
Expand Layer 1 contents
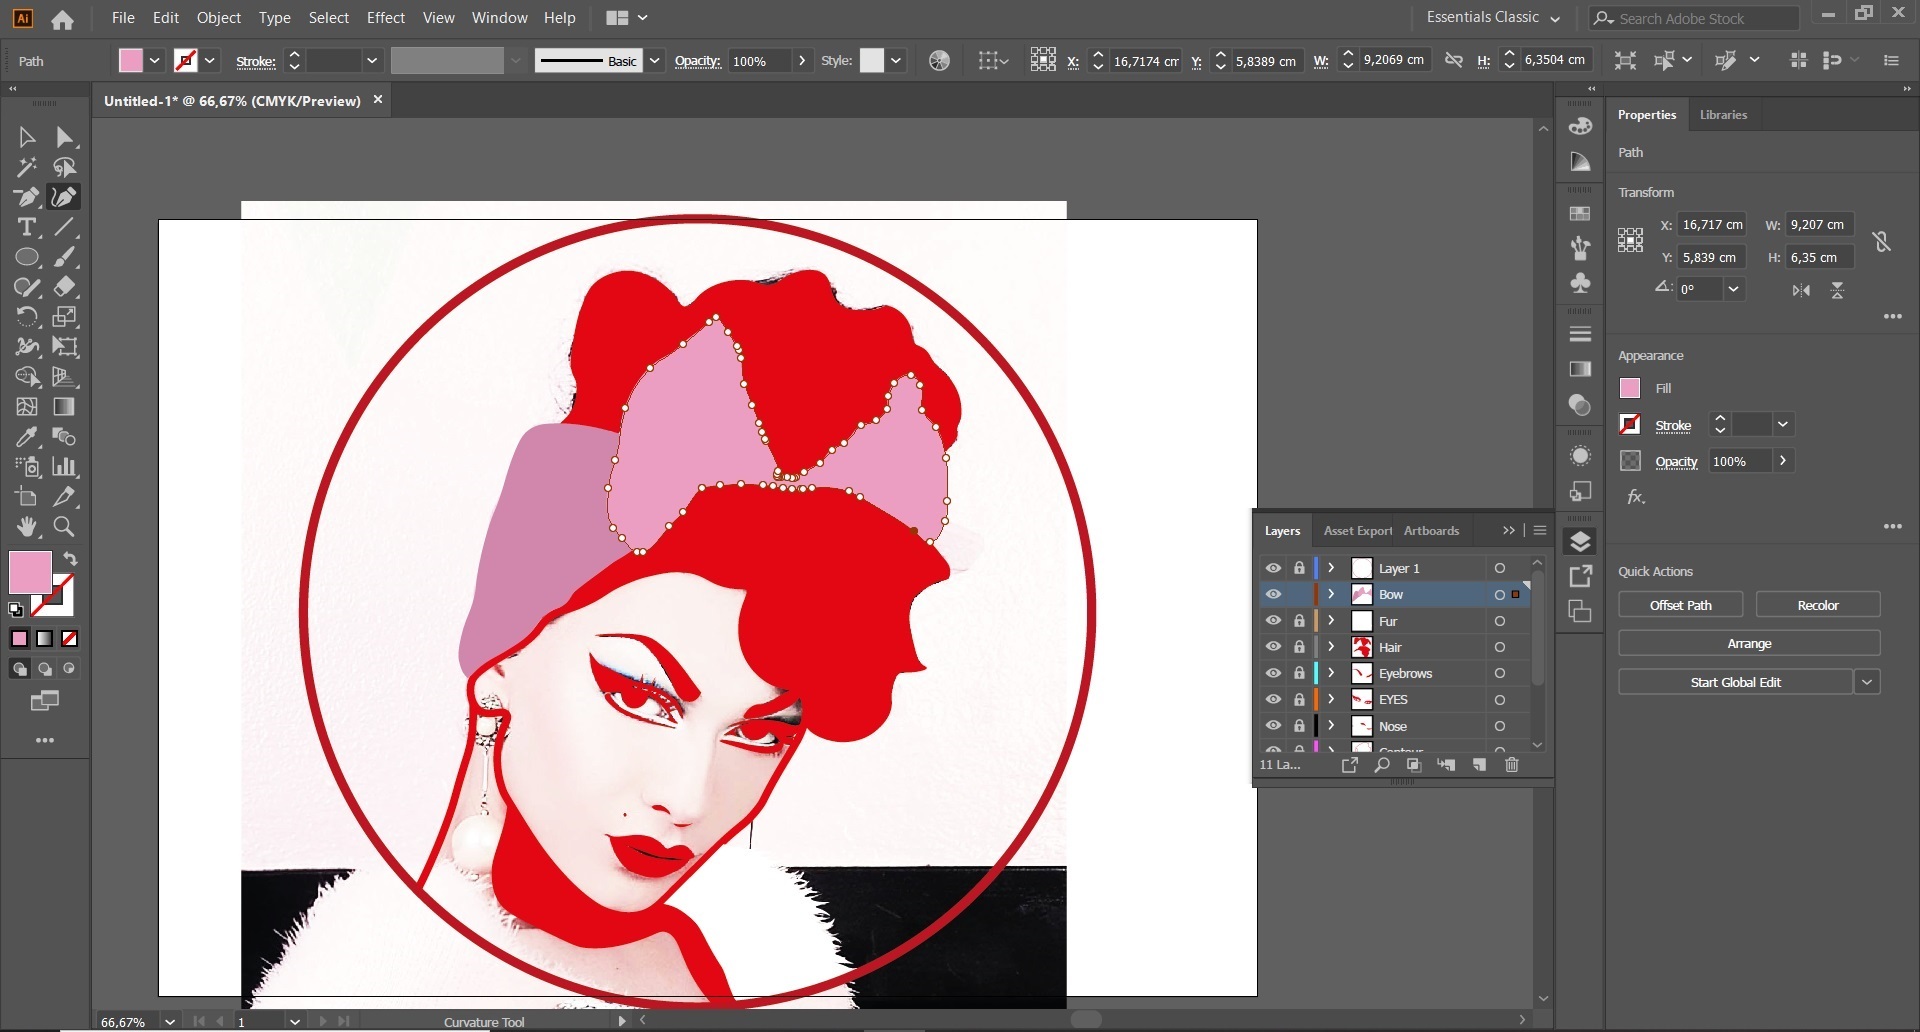[x=1331, y=568]
